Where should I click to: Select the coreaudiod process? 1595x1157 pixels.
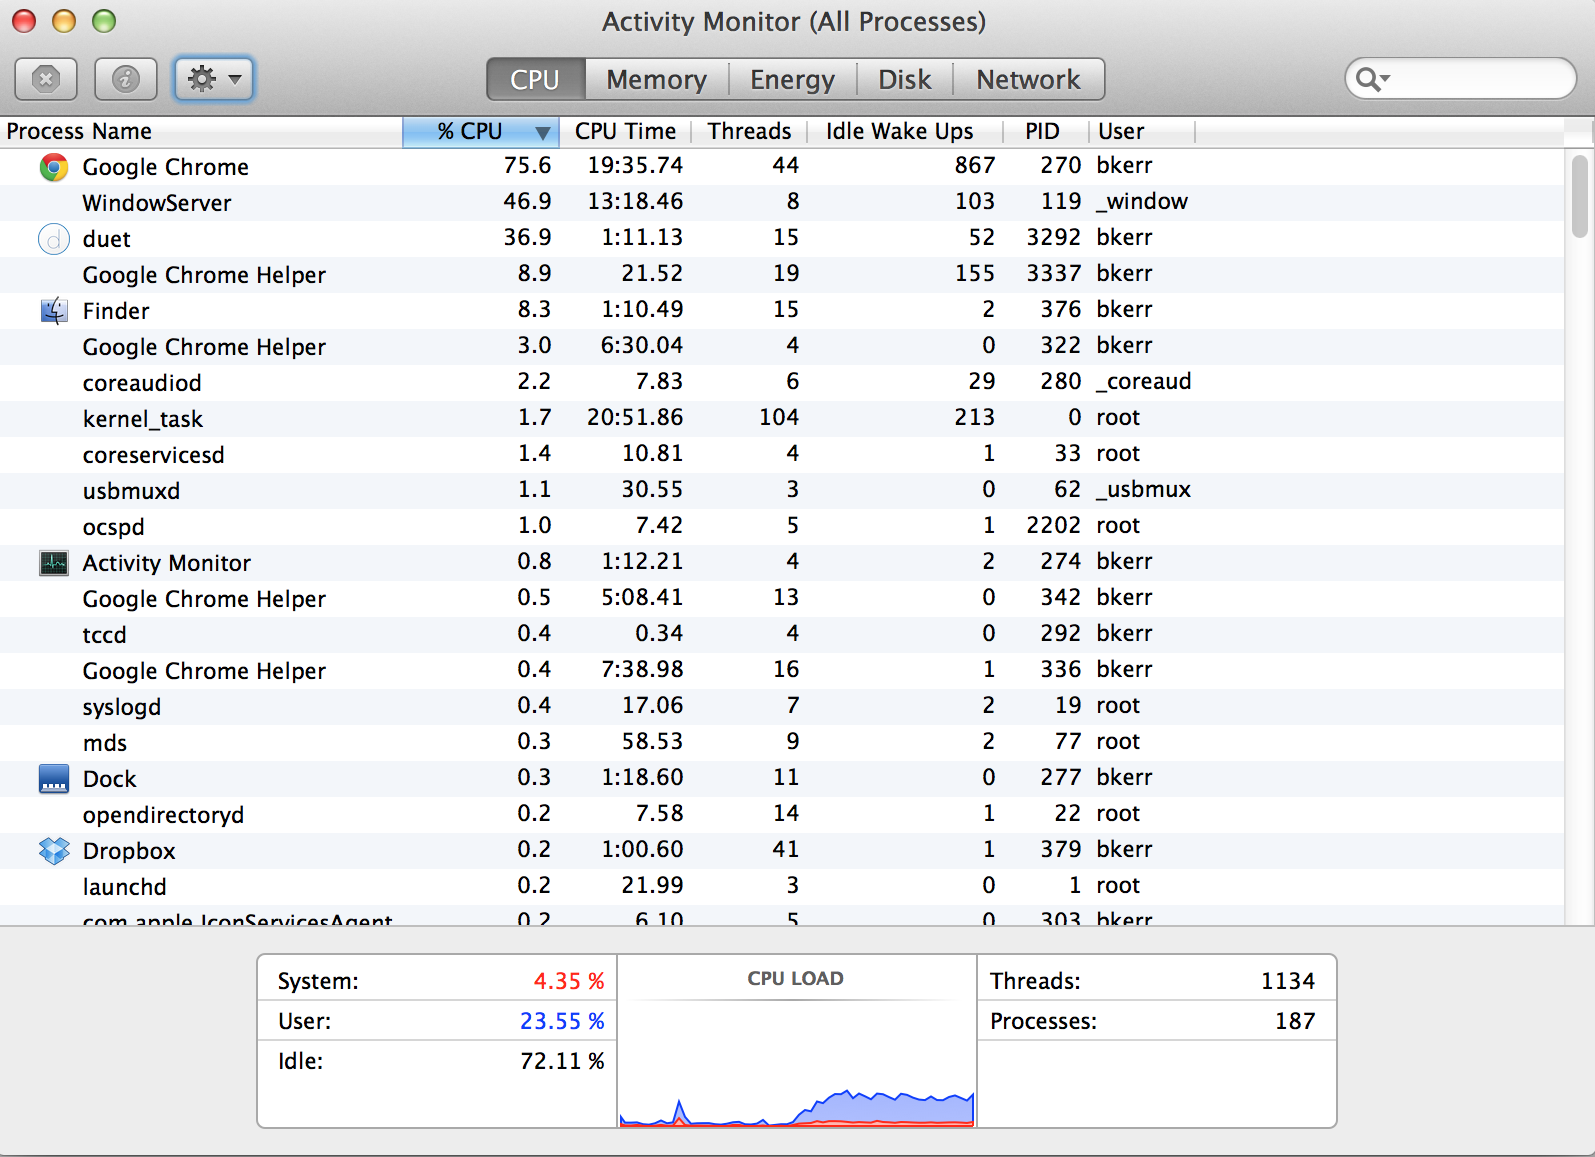tap(782, 383)
